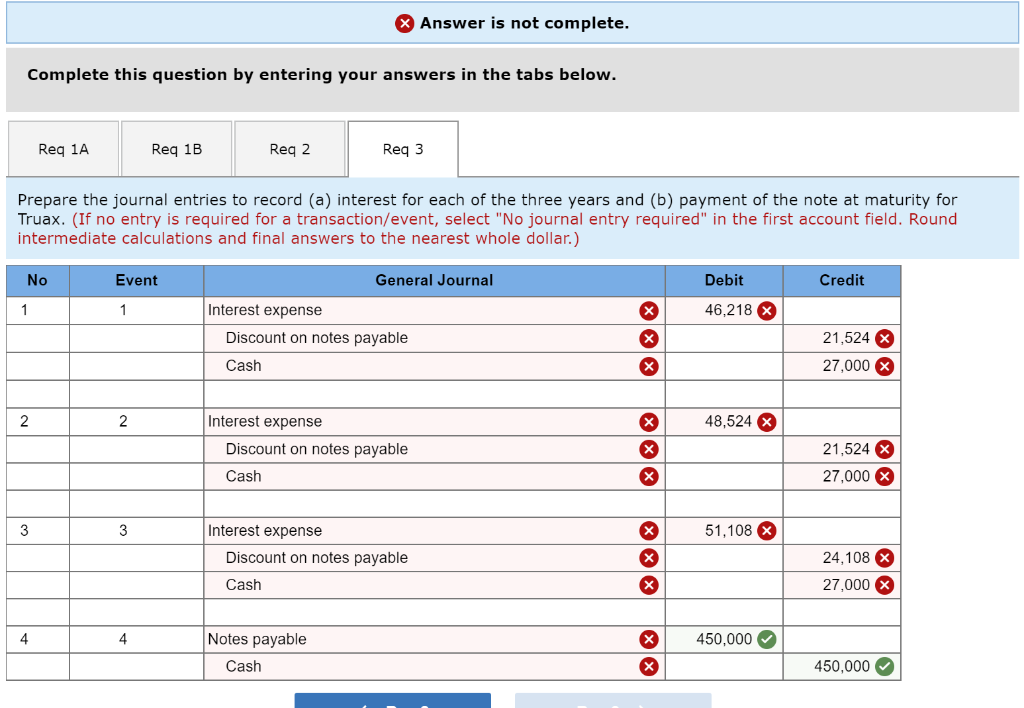Image resolution: width=1024 pixels, height=708 pixels.
Task: Click the 'No' column header
Action: point(38,281)
